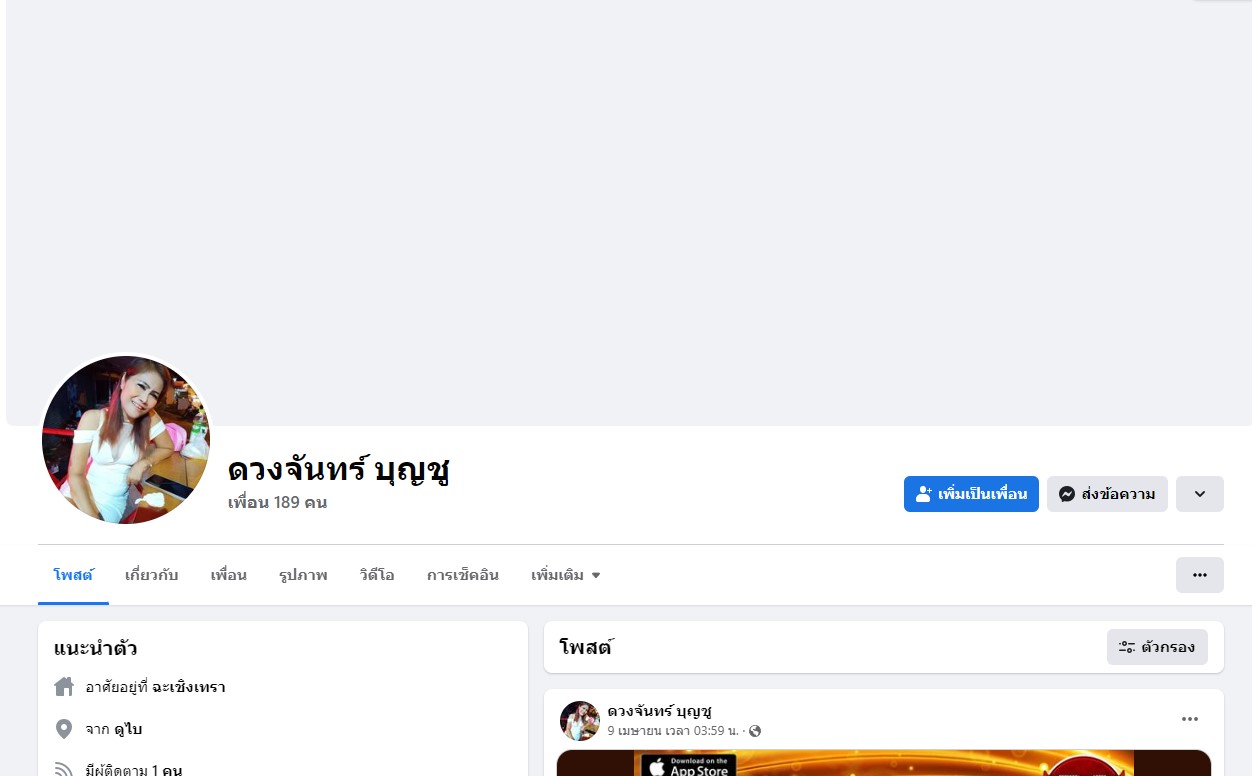Switch to the เกี่ยวกับ tab
The height and width of the screenshot is (776, 1252).
(x=152, y=575)
